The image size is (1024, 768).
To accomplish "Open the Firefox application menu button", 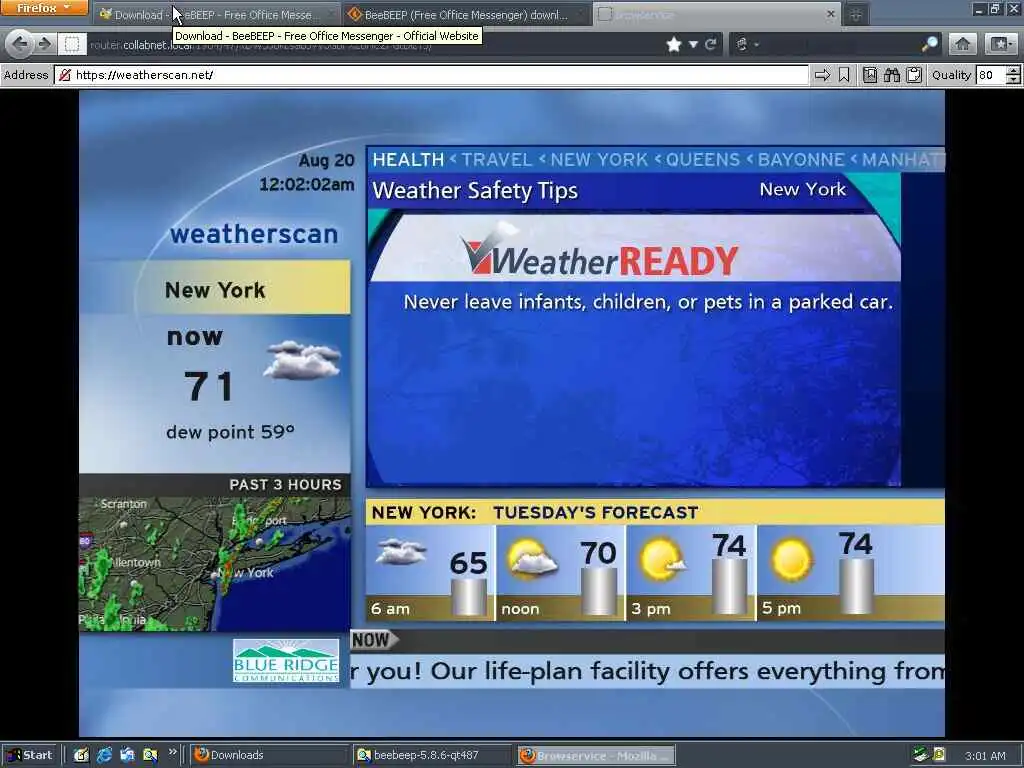I will point(43,8).
